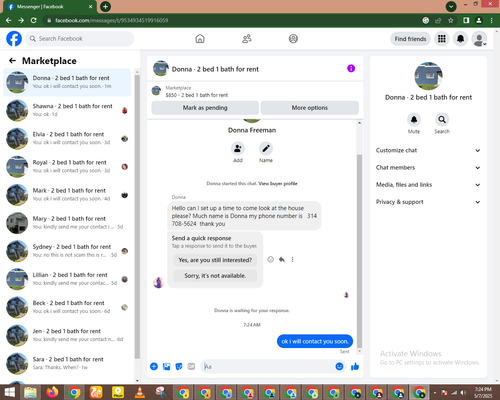Choose a sticker from composer
Viewport: 500px width, 400px height.
179,366
